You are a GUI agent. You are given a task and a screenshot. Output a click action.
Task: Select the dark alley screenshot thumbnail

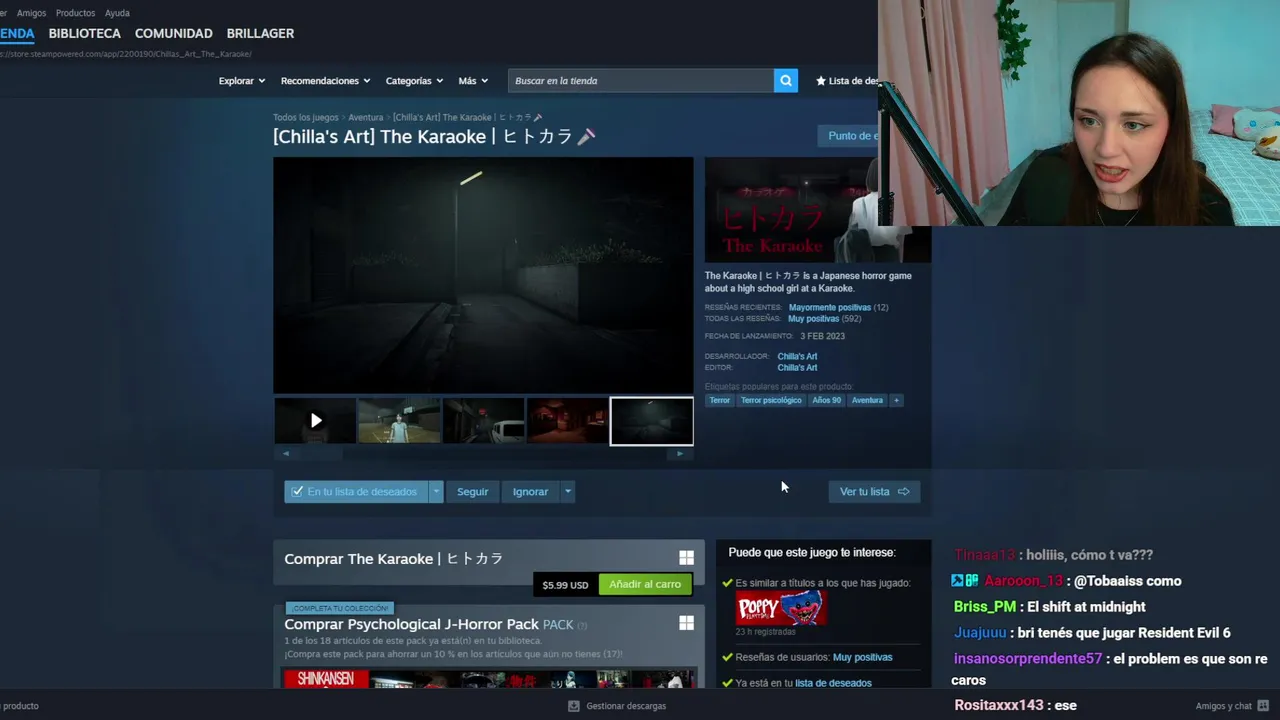(652, 421)
